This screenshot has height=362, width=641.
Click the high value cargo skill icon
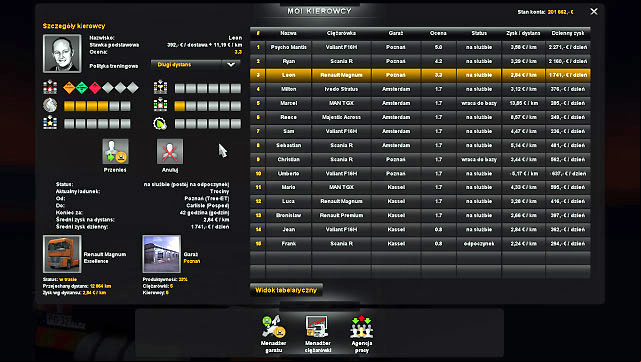coord(50,123)
